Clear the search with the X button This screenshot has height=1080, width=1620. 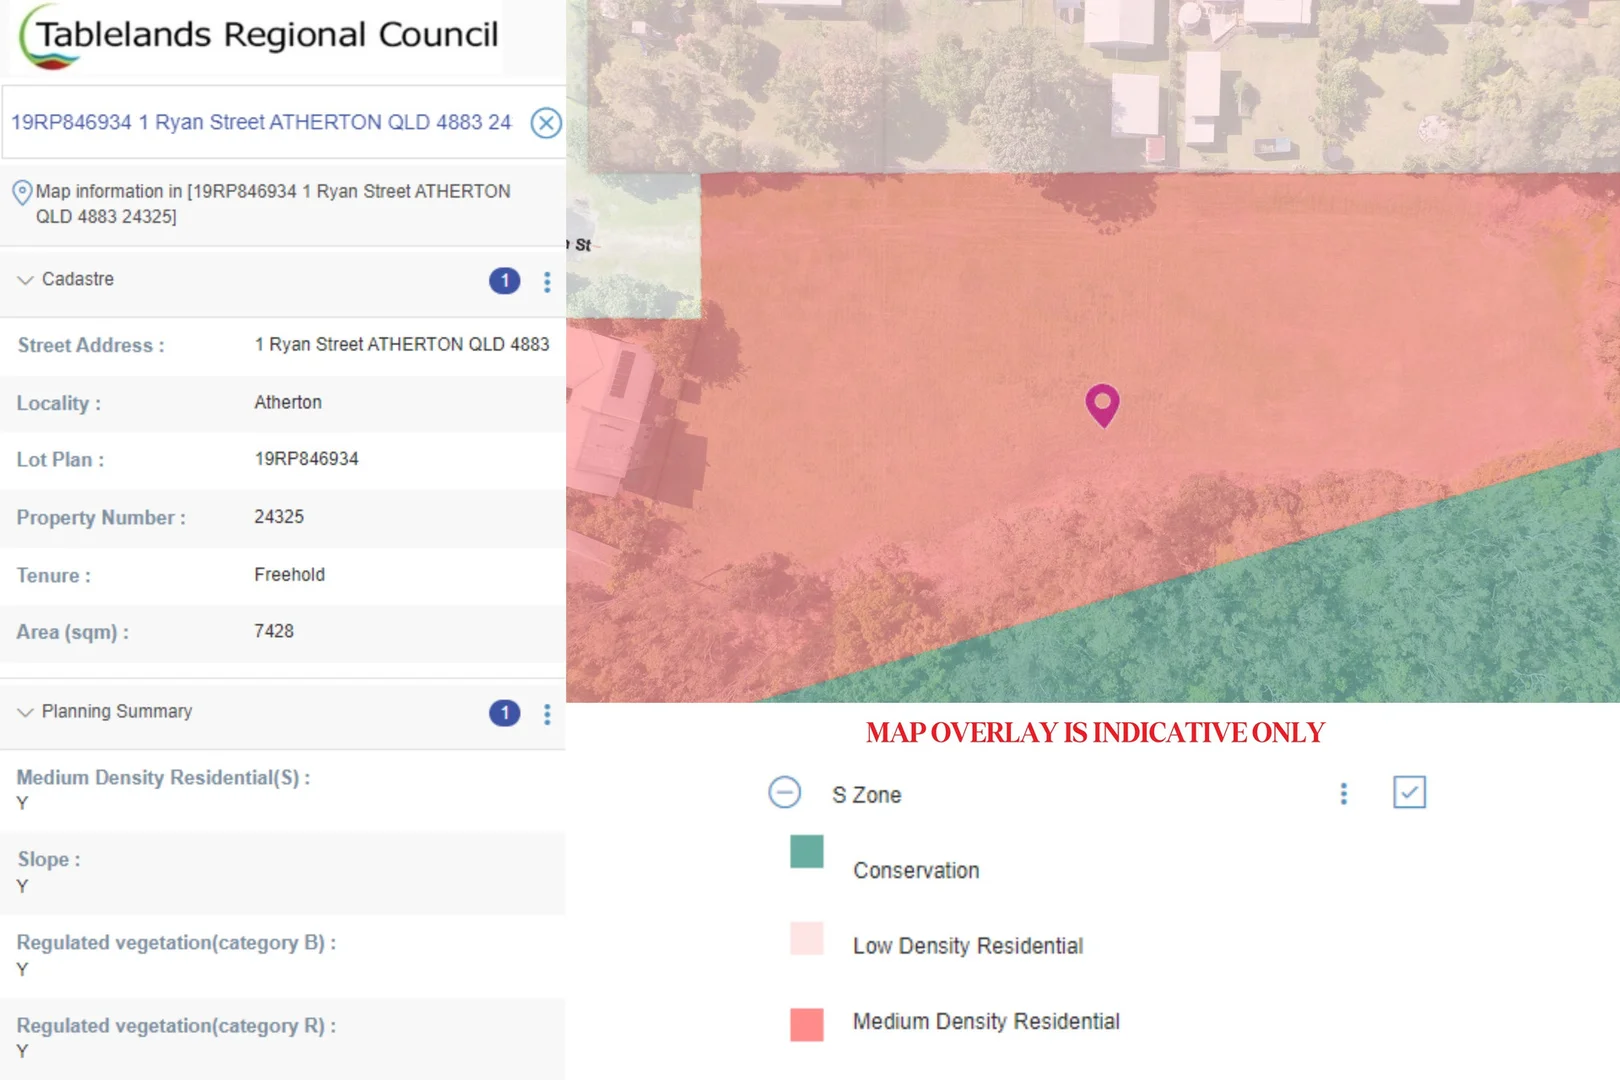point(546,123)
